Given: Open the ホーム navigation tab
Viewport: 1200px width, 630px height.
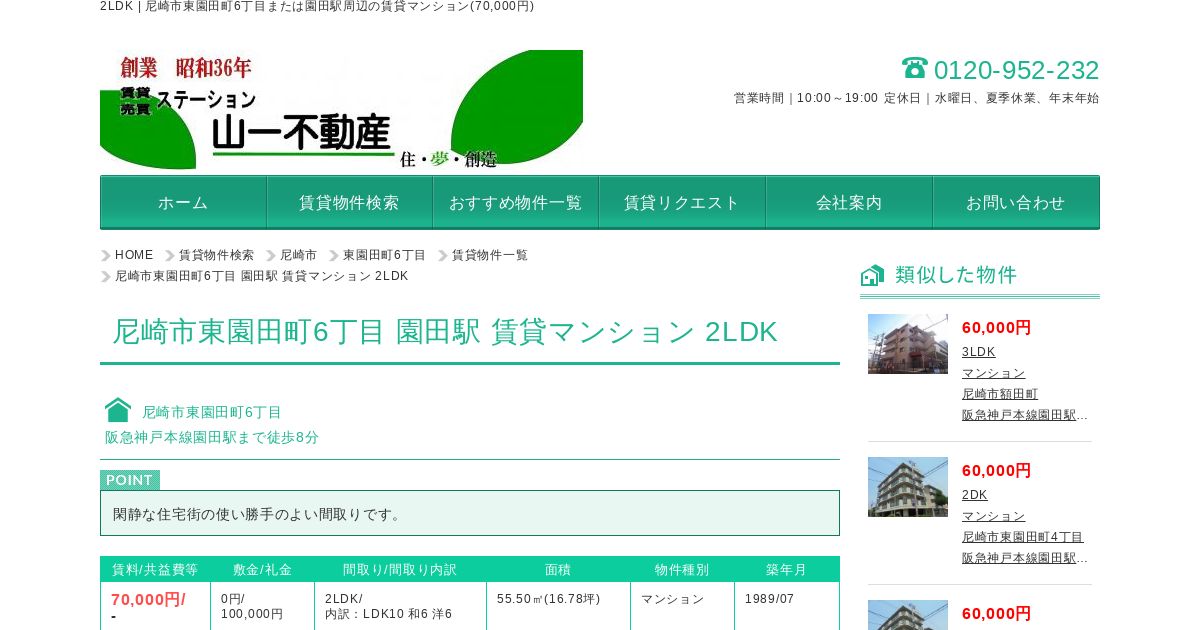Looking at the screenshot, I should pyautogui.click(x=183, y=202).
